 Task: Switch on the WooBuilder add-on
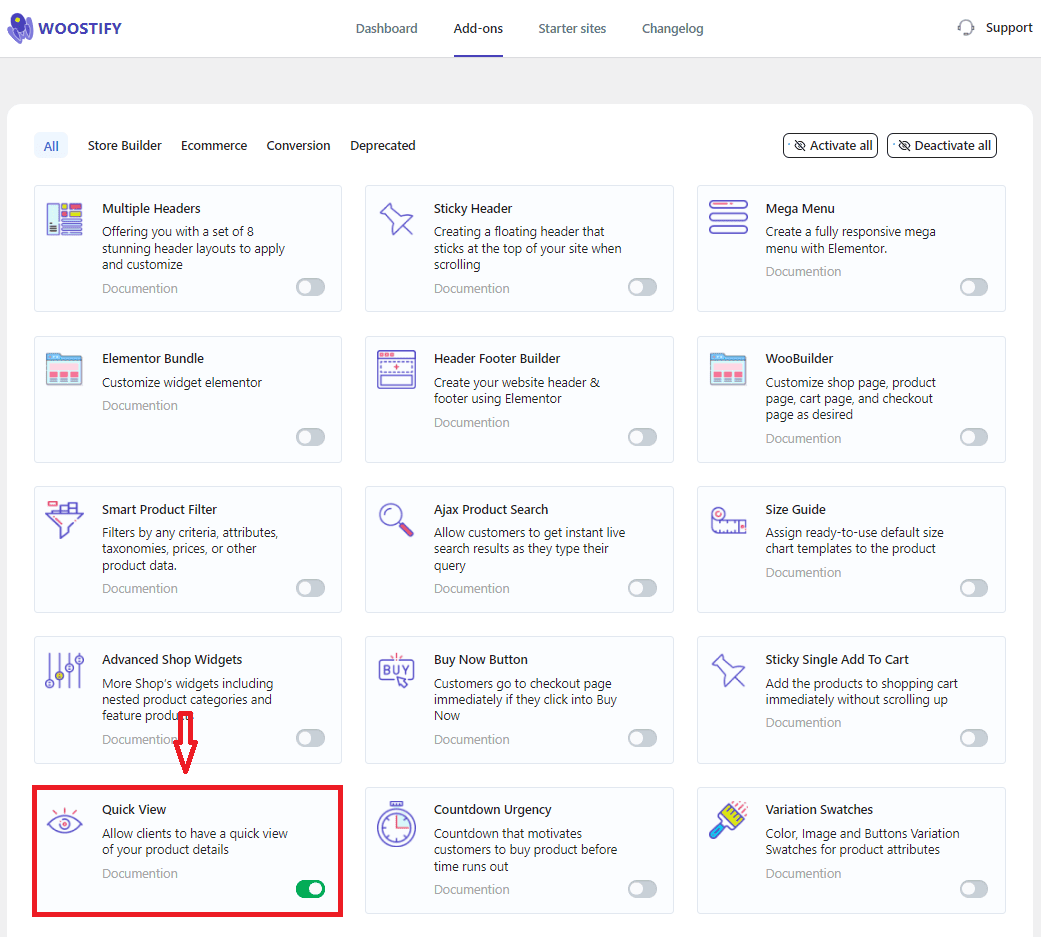[x=974, y=437]
